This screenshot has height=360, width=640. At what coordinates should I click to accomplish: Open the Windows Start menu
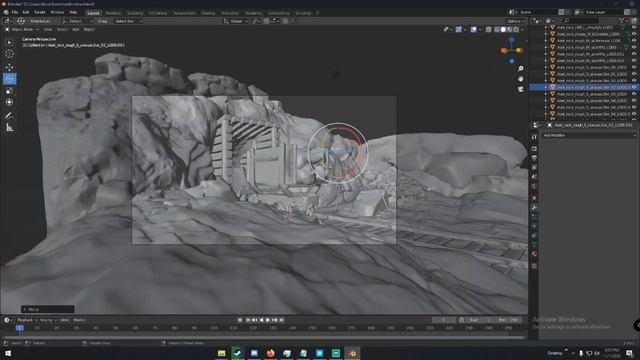click(x=7, y=353)
